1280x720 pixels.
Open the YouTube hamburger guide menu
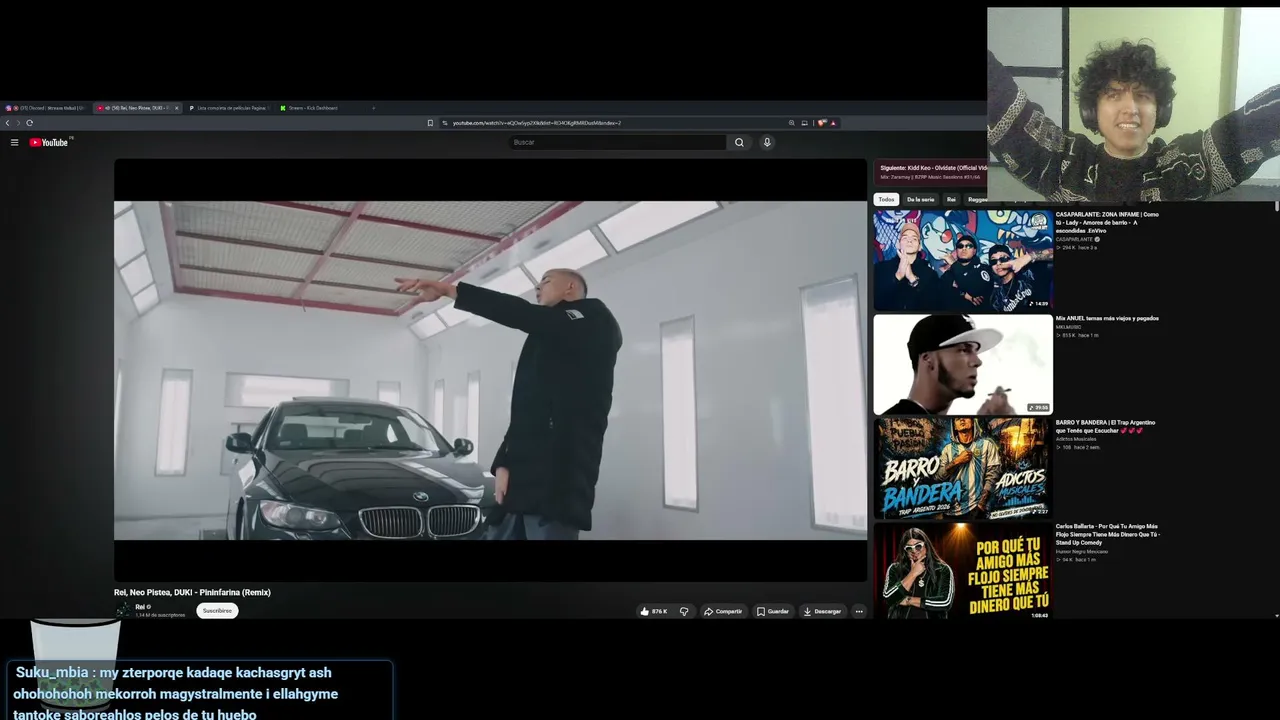[x=14, y=143]
